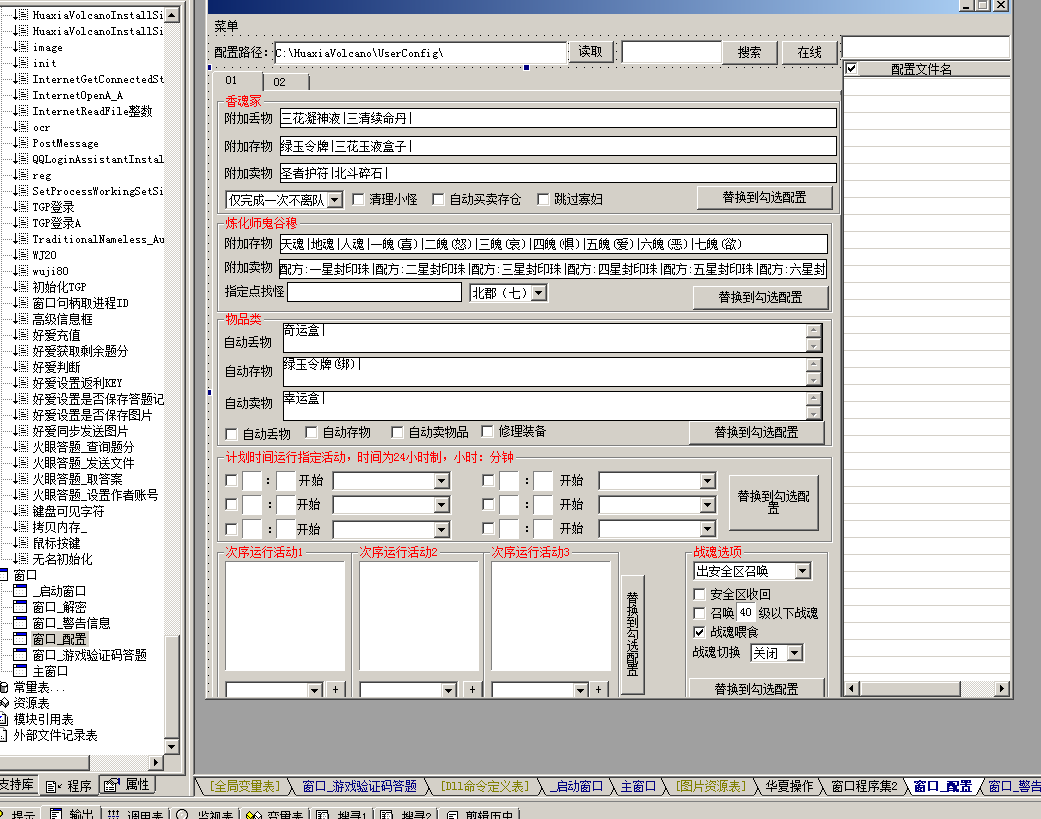The height and width of the screenshot is (819, 1041).
Task: Open dropdown under 次序运行活动2 list
Action: [449, 690]
